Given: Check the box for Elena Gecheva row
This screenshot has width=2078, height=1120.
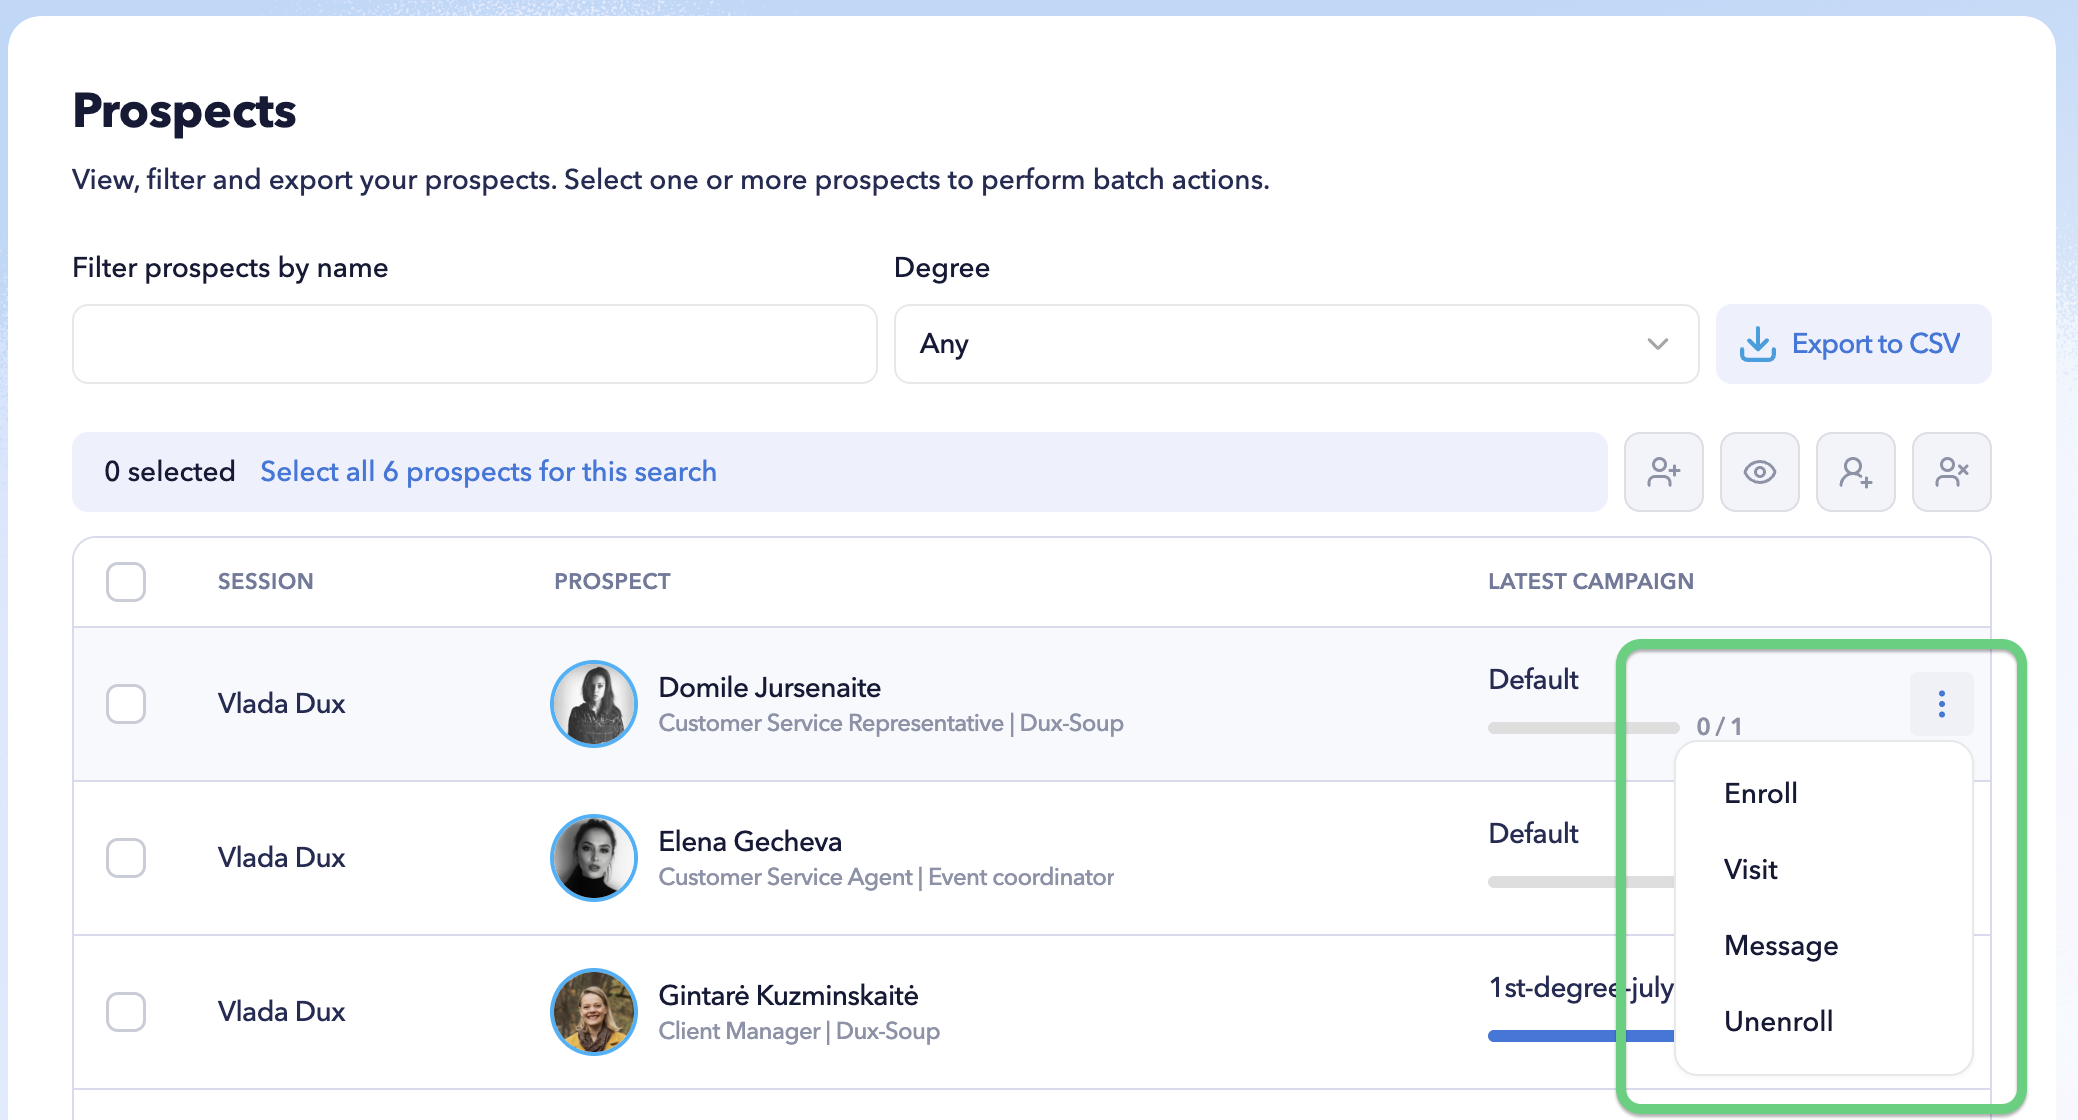Looking at the screenshot, I should coord(126,858).
